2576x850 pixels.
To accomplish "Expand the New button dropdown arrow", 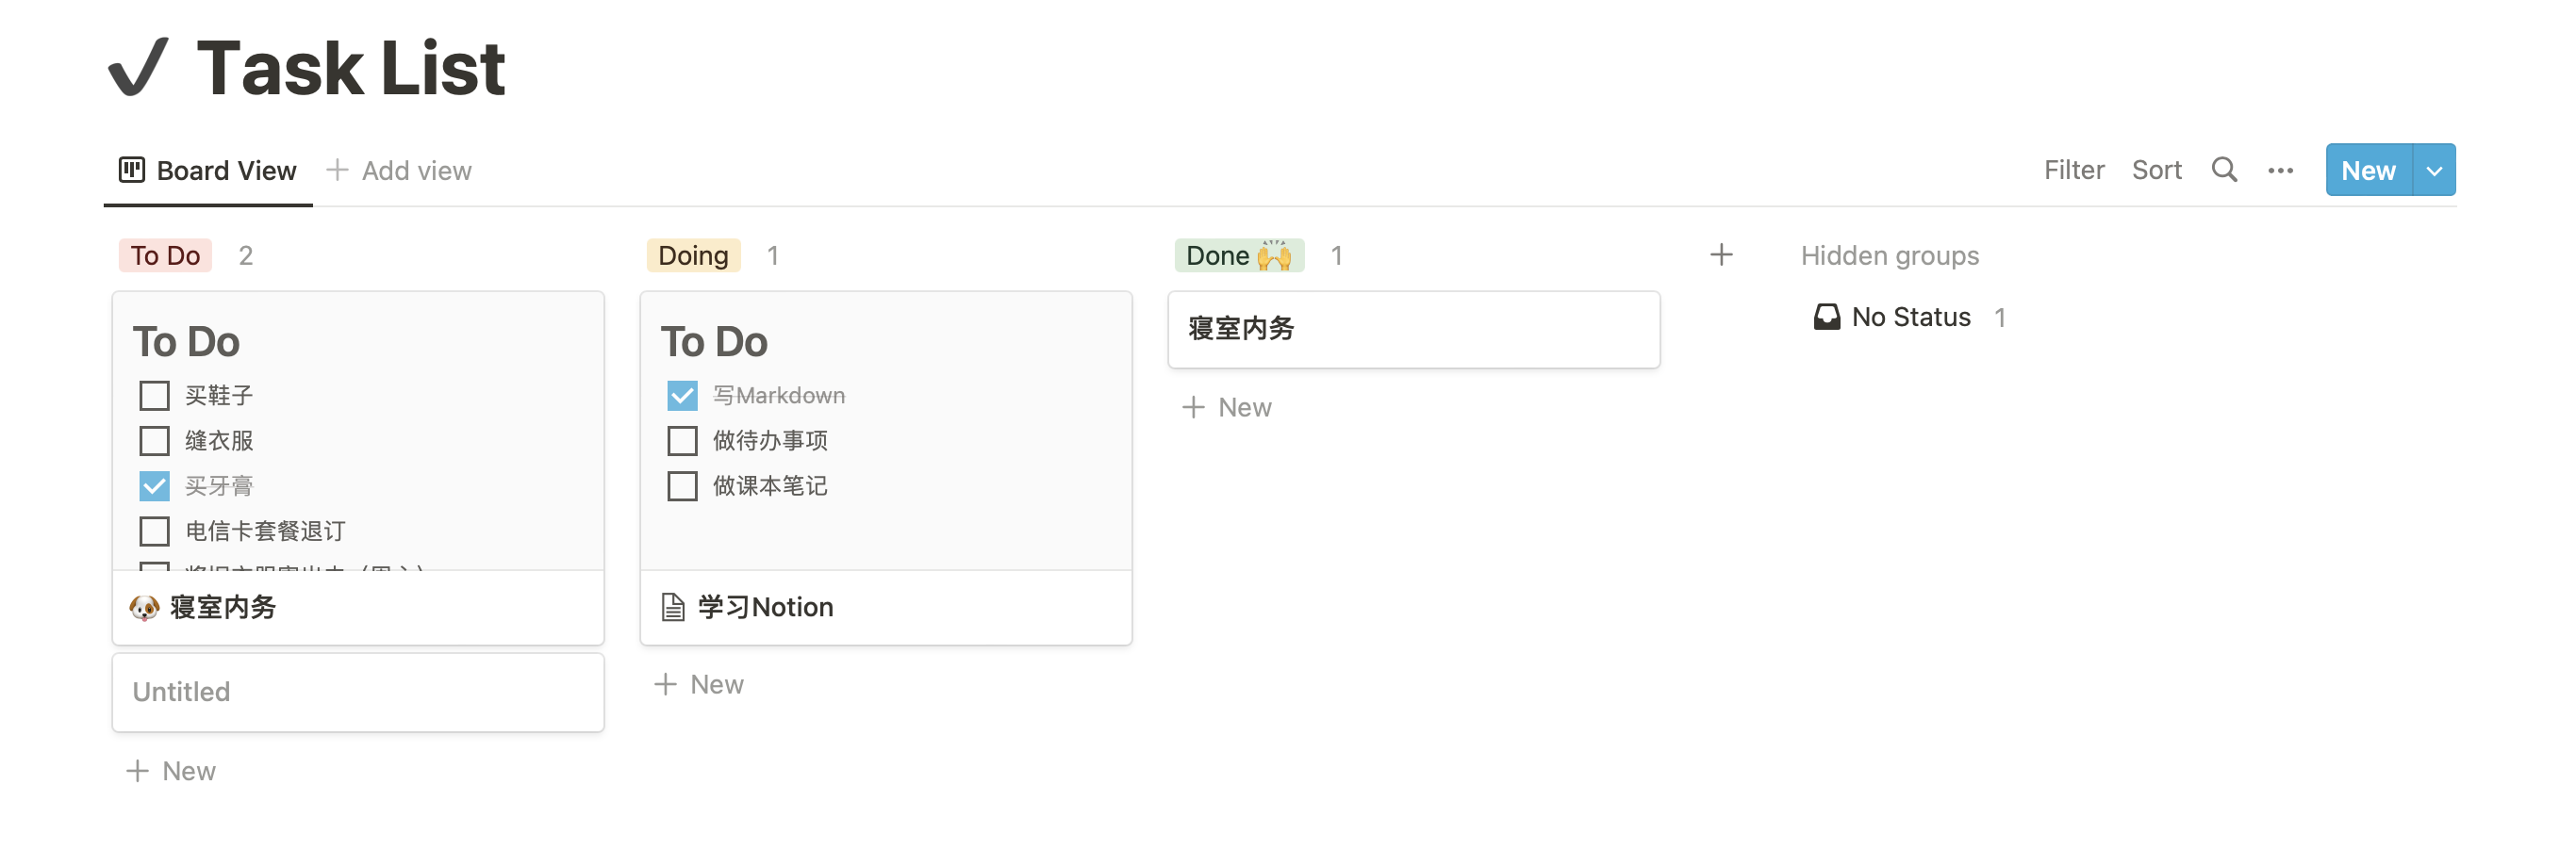I will pyautogui.click(x=2434, y=170).
